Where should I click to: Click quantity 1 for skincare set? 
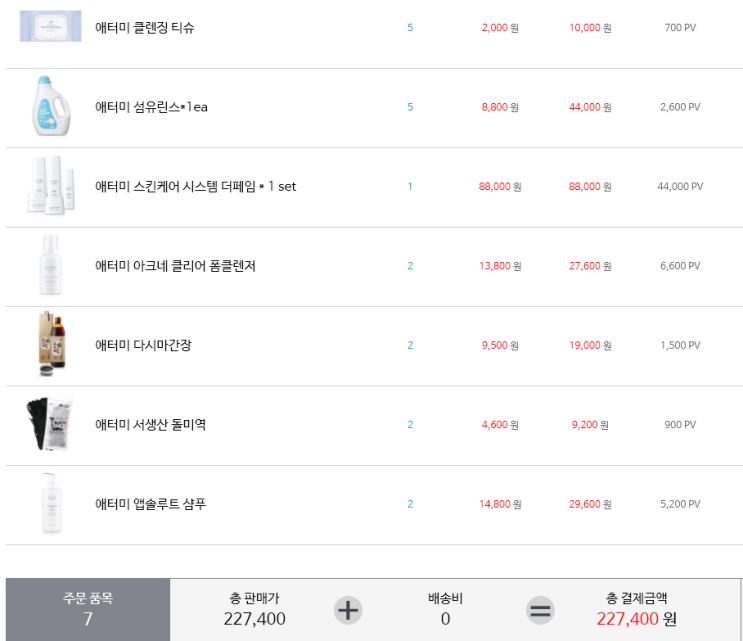tap(410, 187)
